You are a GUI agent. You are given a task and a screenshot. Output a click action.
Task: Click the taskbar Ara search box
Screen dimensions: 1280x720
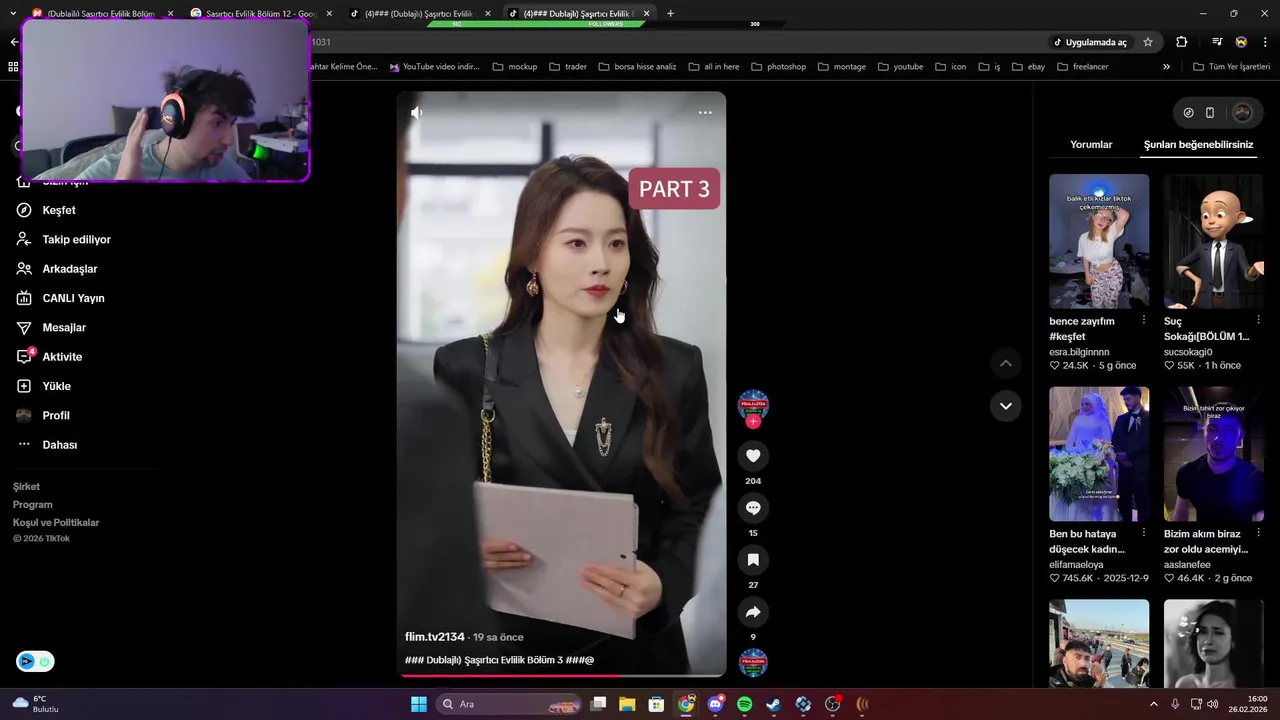[510, 704]
